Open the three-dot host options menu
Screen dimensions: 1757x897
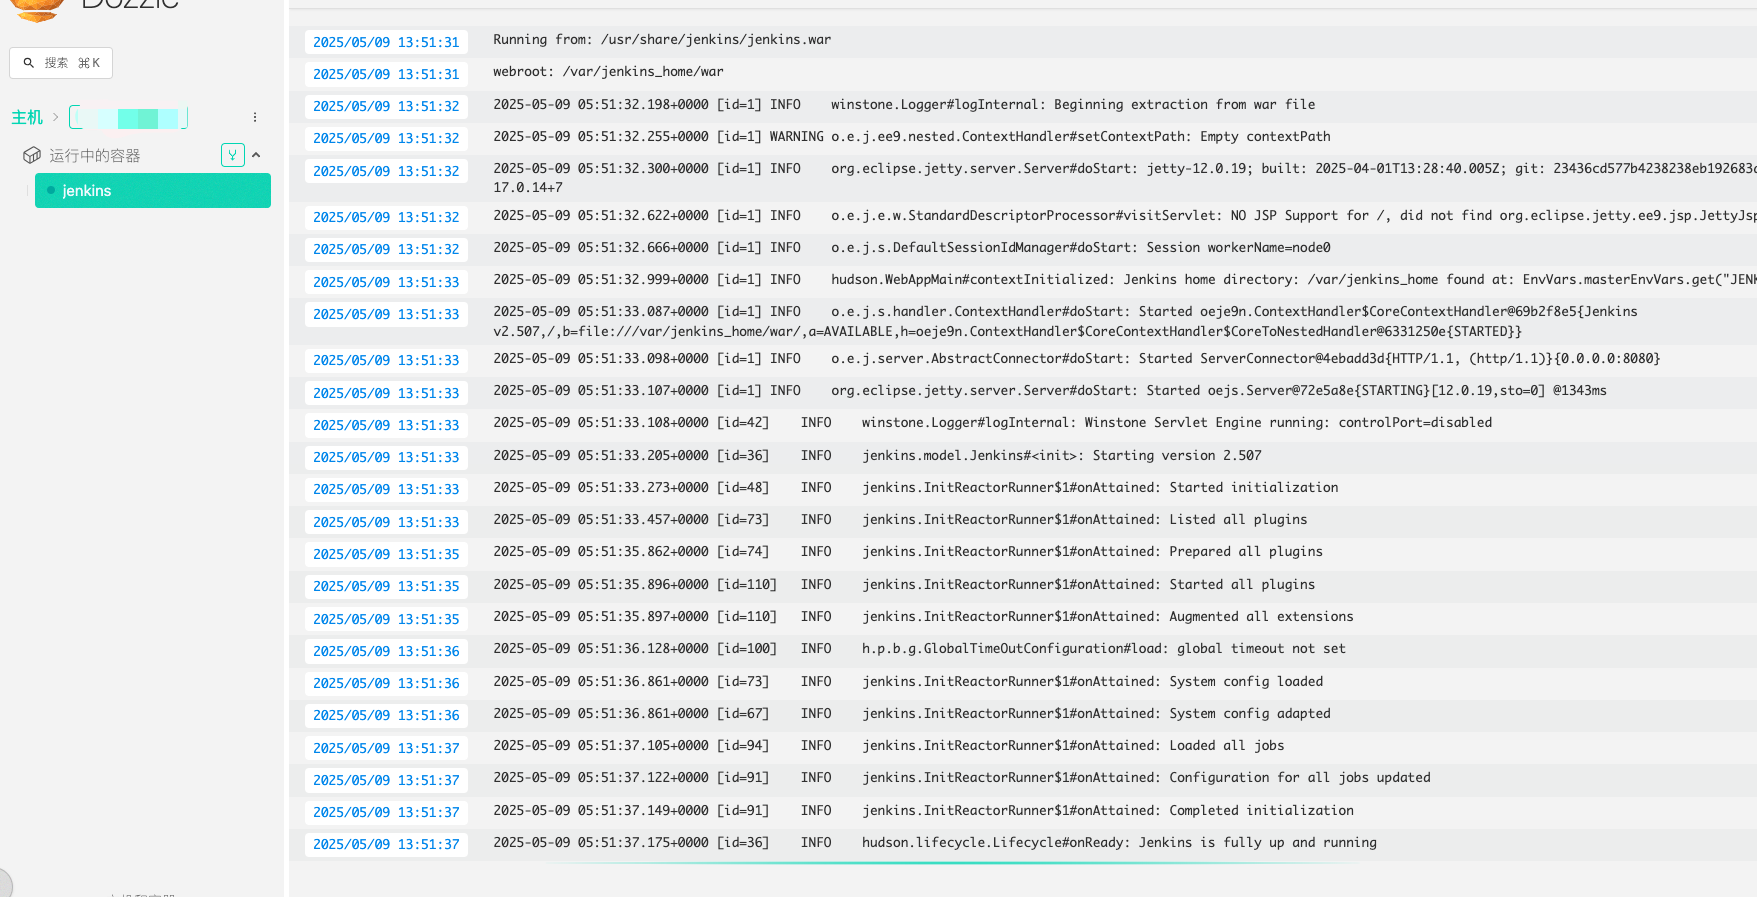click(255, 117)
